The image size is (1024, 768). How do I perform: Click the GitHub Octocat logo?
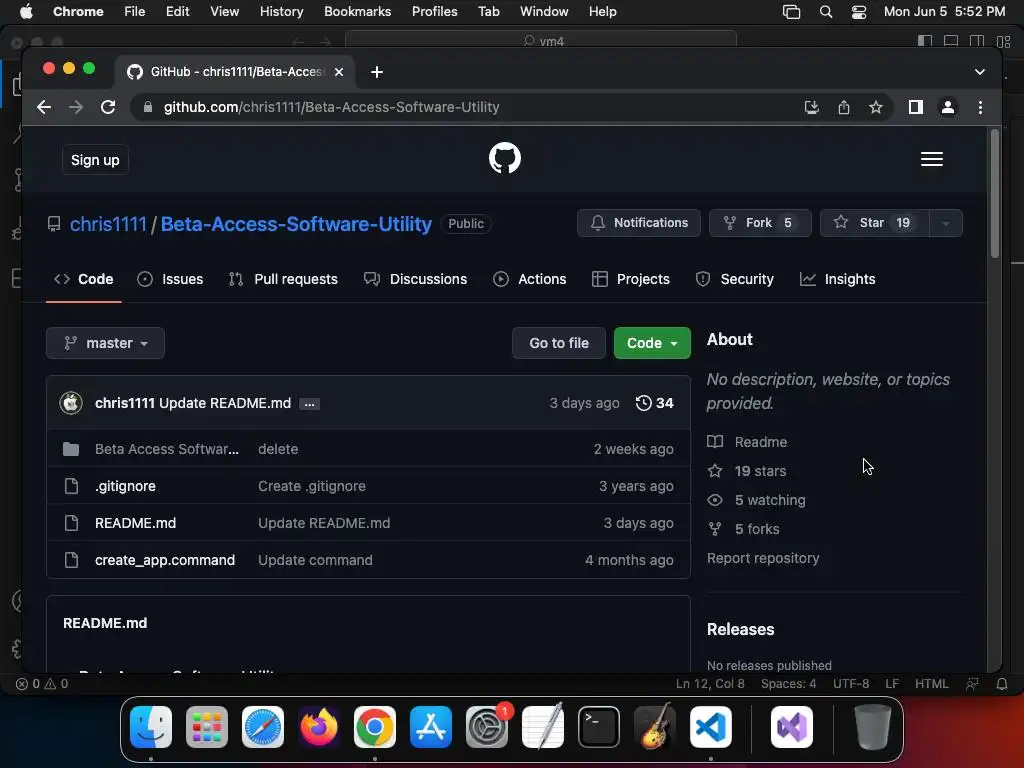pos(505,159)
